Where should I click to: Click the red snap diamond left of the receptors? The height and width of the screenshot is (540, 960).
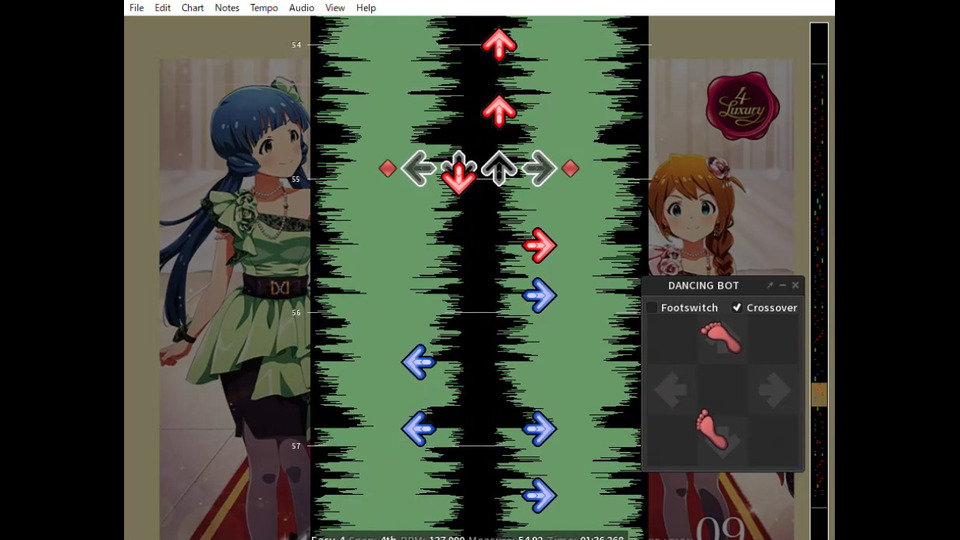coord(388,168)
